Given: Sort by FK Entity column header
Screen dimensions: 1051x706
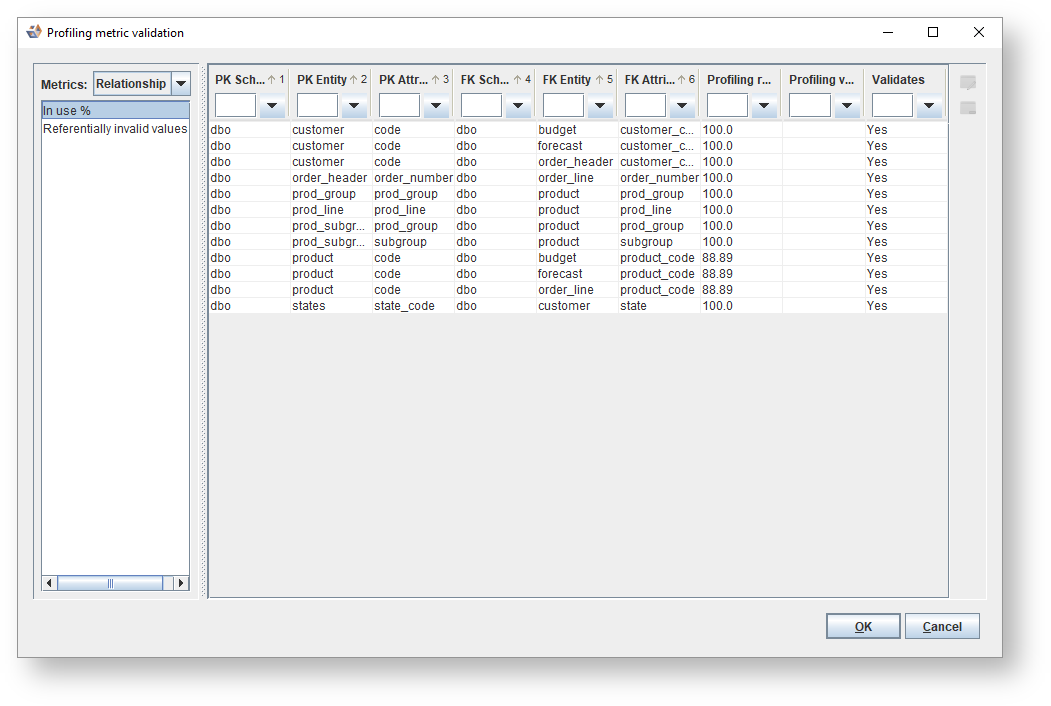Looking at the screenshot, I should click(577, 80).
